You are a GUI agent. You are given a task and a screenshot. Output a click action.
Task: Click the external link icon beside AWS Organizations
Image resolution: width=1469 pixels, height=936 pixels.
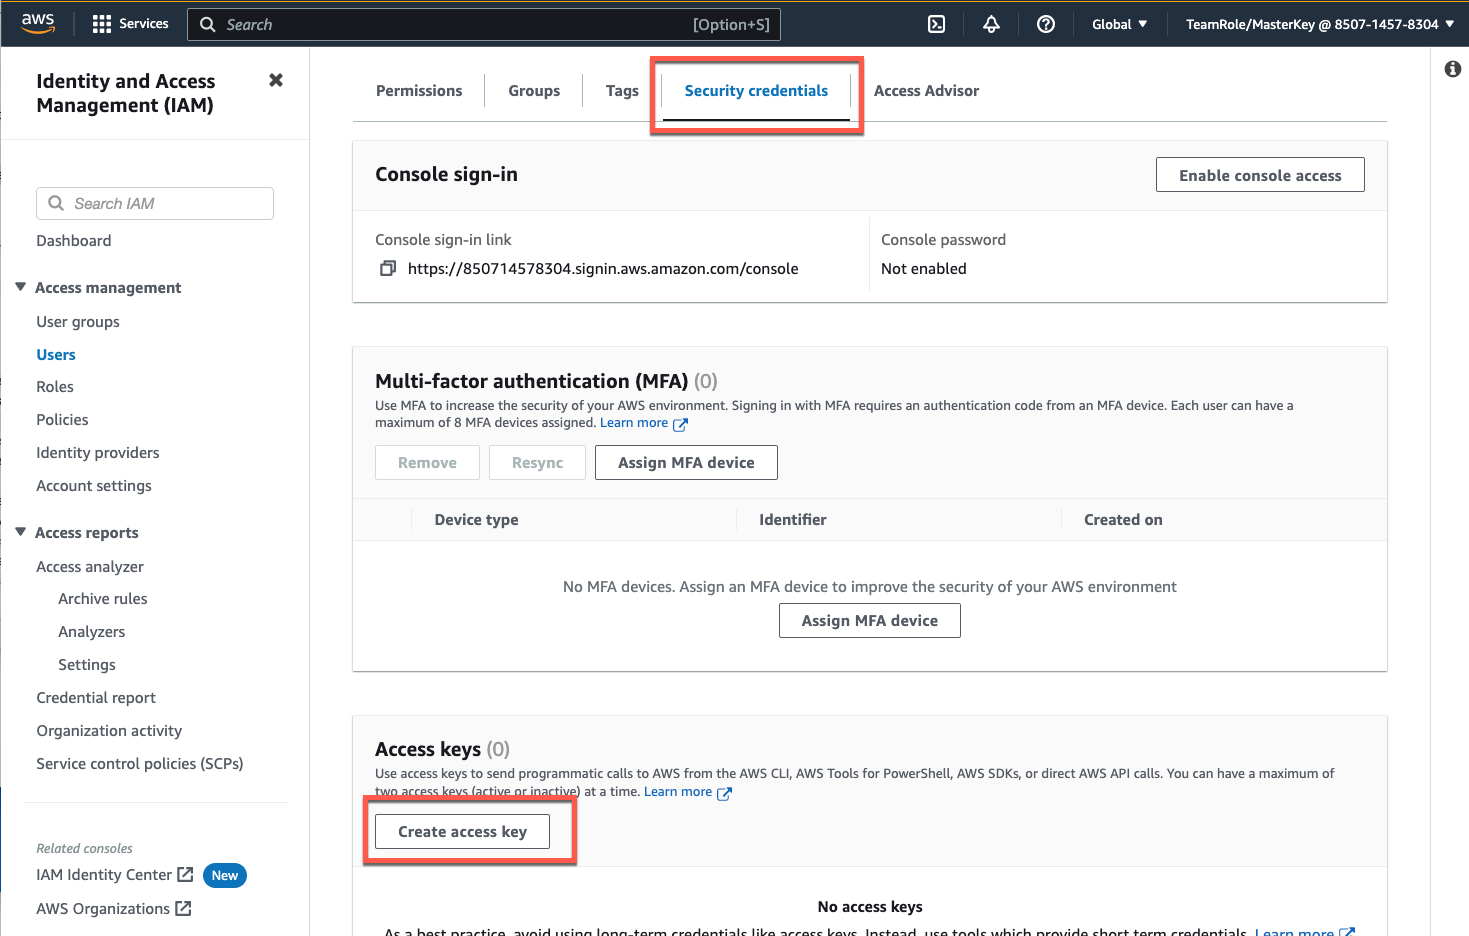(183, 909)
